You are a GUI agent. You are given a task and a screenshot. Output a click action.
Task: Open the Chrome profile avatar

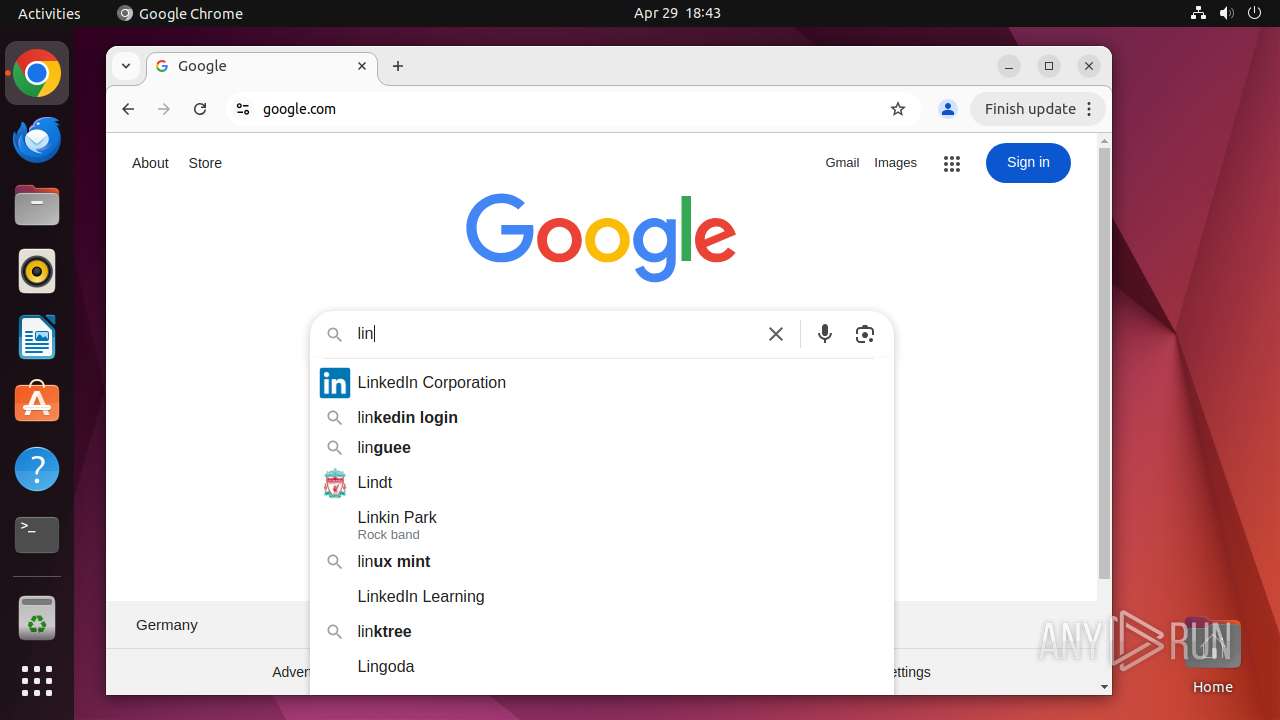pos(948,109)
